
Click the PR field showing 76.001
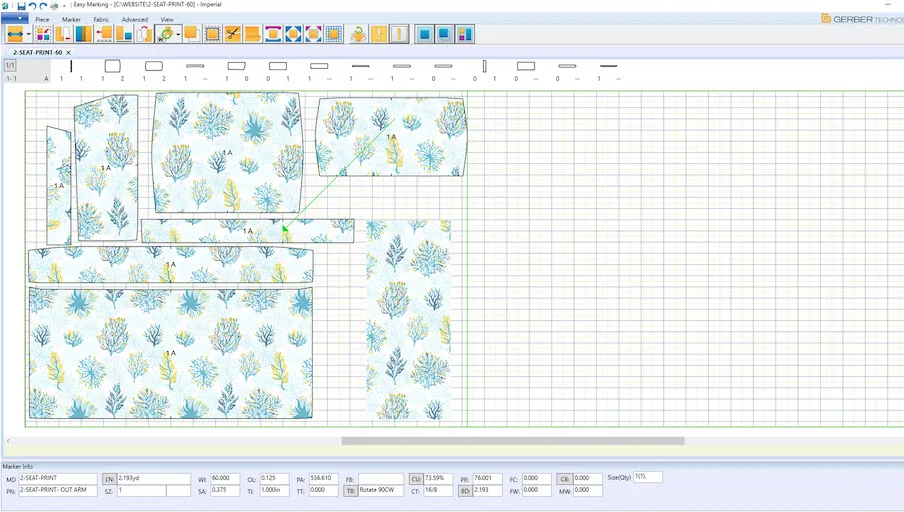point(487,479)
